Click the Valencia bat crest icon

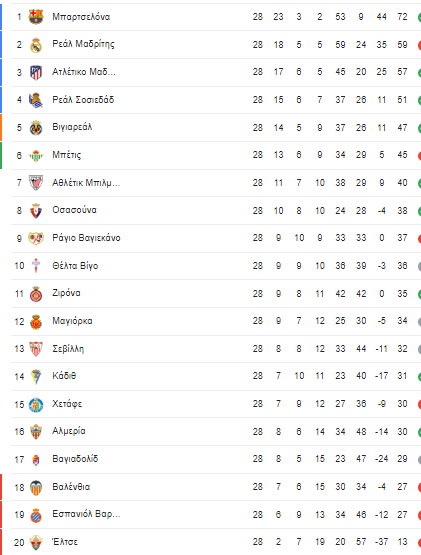tap(36, 487)
